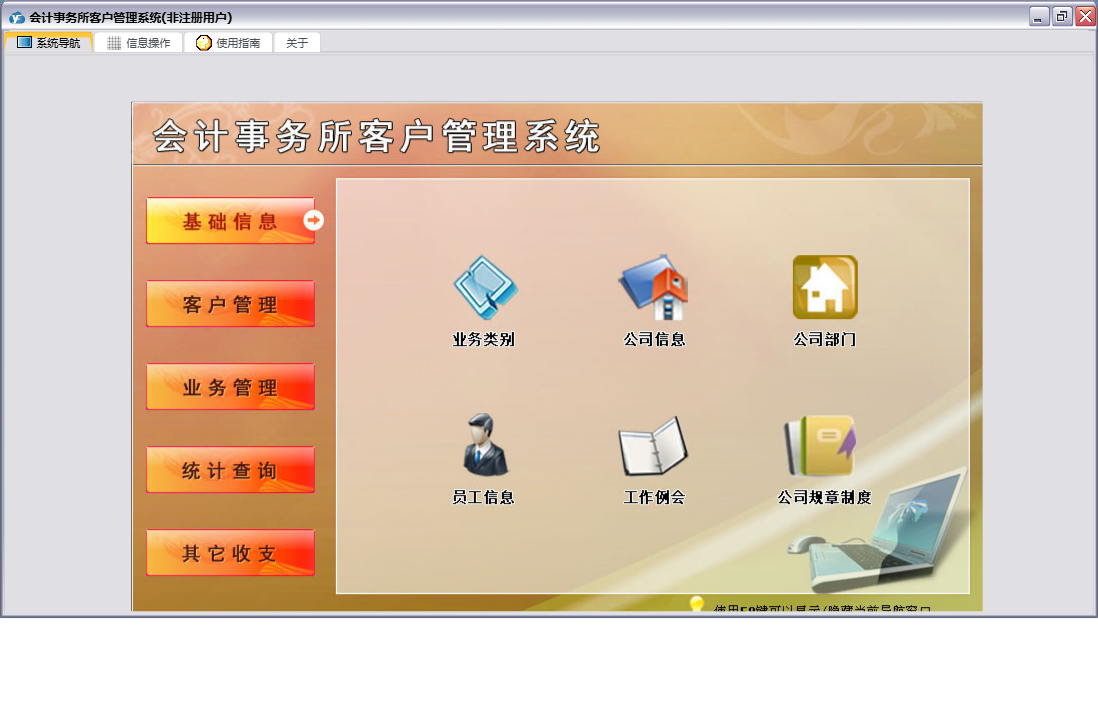Click the lightbulb tip icon

[696, 603]
